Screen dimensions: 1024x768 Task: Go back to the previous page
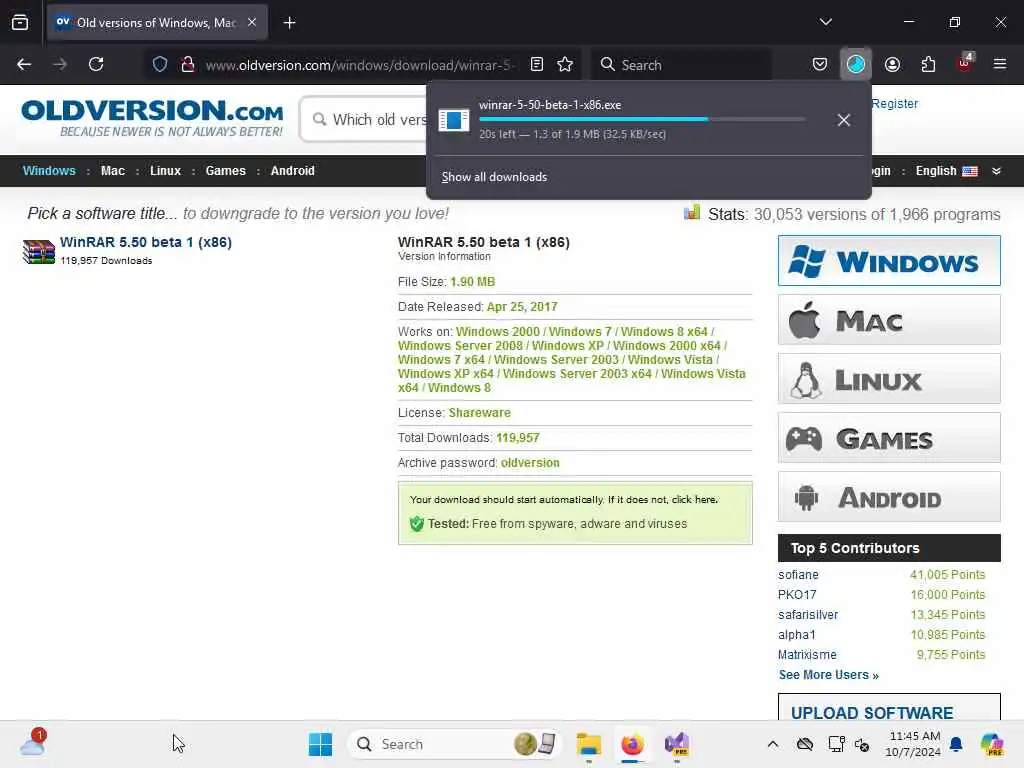24,64
